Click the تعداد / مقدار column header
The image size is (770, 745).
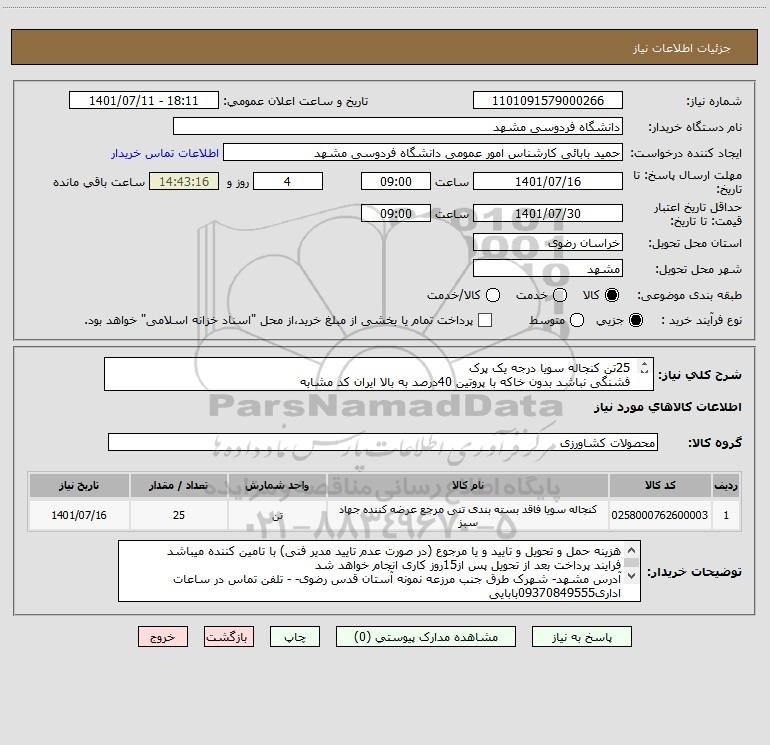point(178,485)
